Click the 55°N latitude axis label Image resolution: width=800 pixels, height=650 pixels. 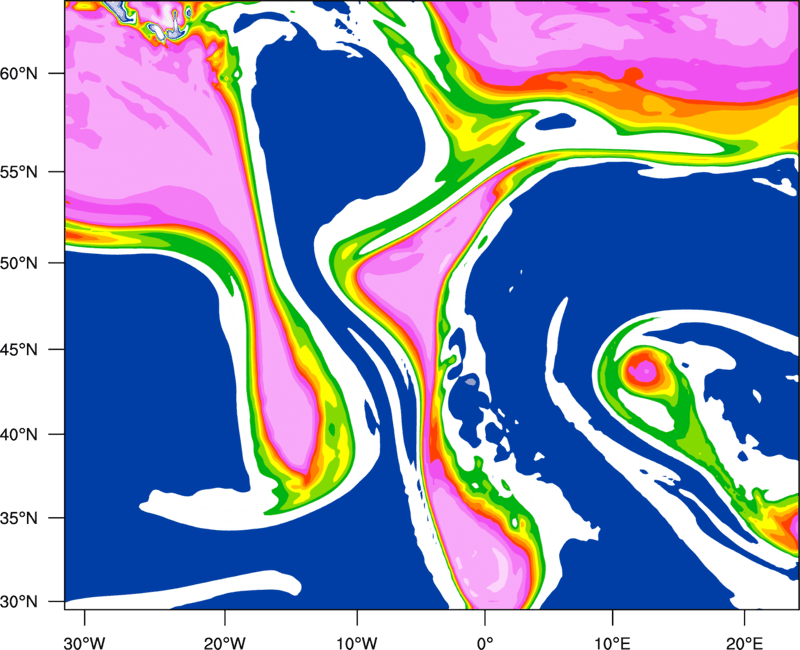click(38, 172)
